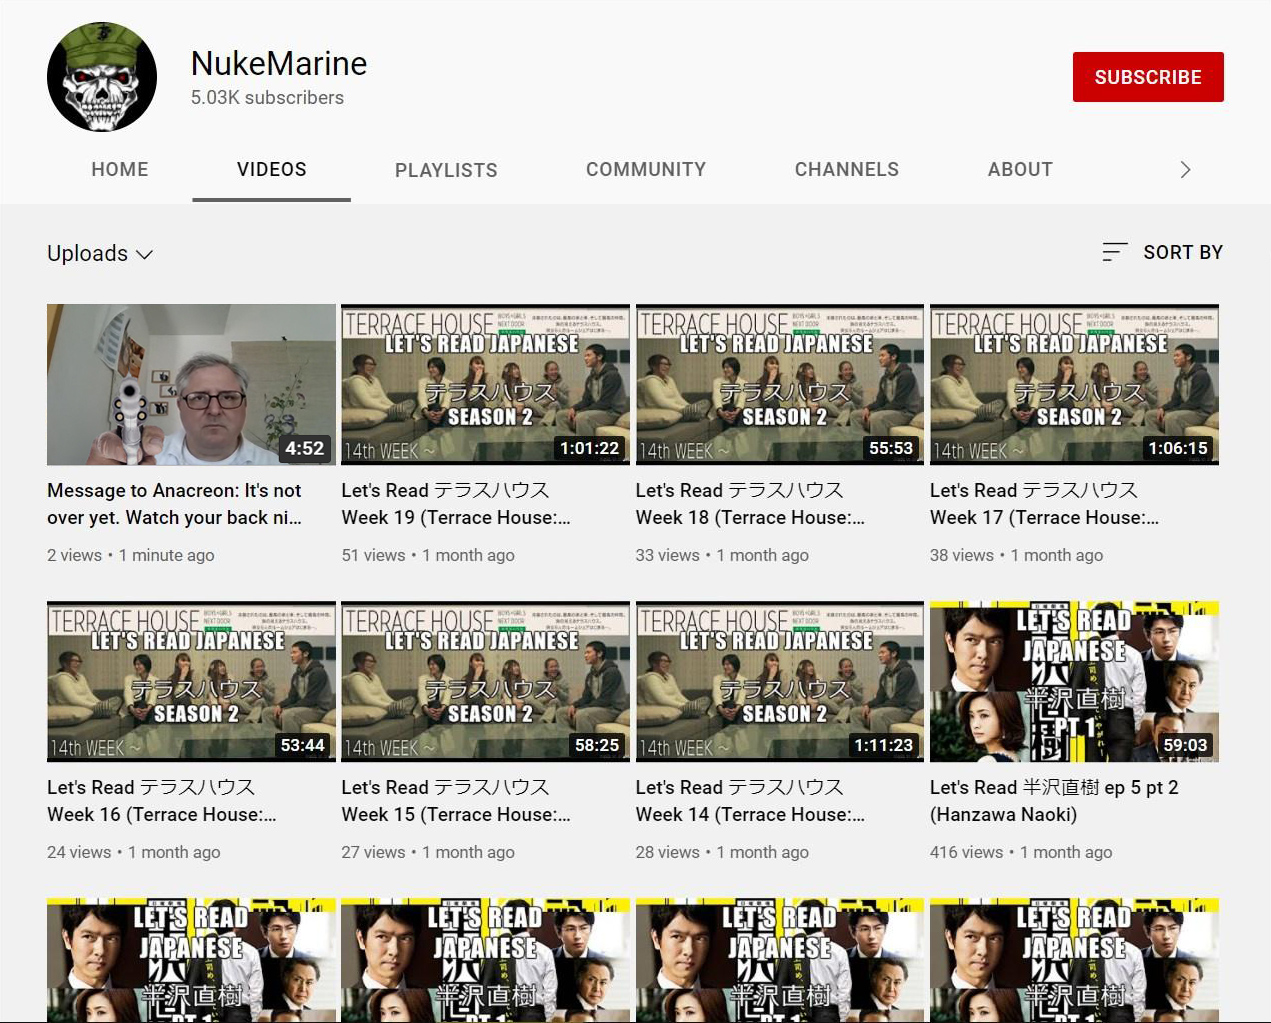Viewport: 1271px width, 1023px height.
Task: Play the Week 17 Terrace House thumbnail
Action: coord(1074,385)
